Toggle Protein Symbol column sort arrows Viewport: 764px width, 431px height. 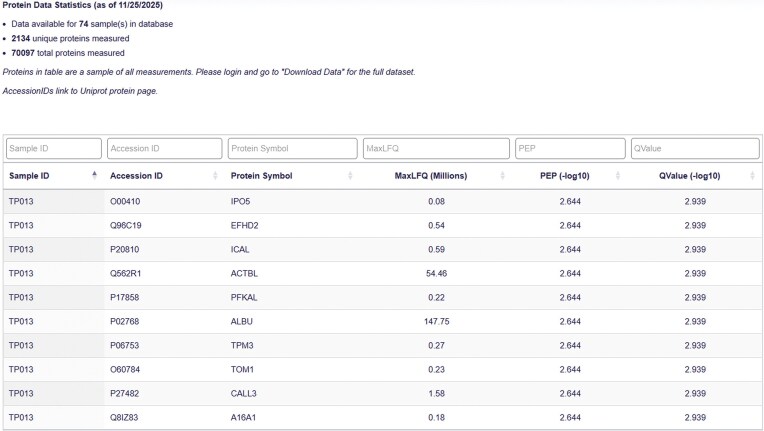point(350,175)
